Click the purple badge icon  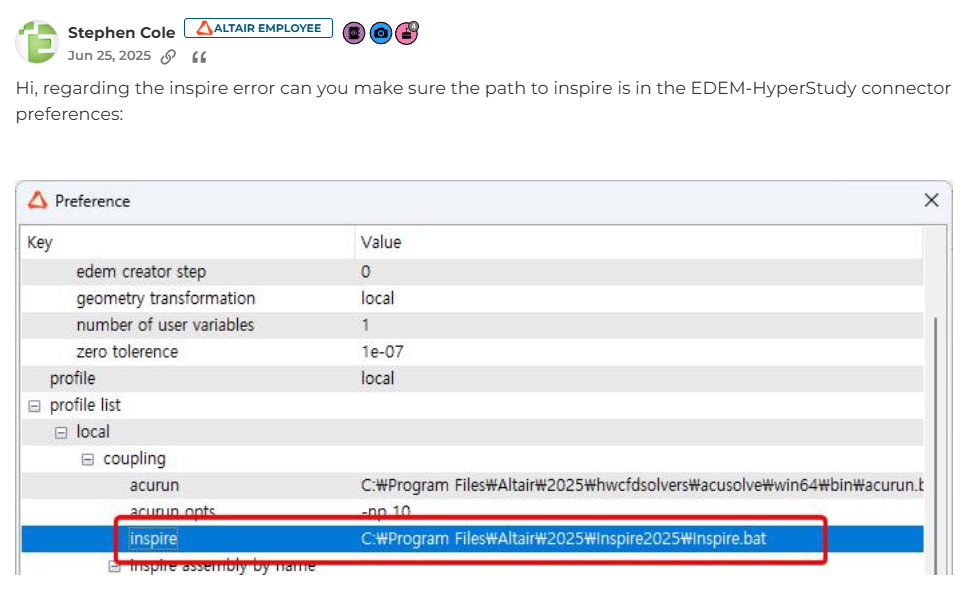click(354, 33)
